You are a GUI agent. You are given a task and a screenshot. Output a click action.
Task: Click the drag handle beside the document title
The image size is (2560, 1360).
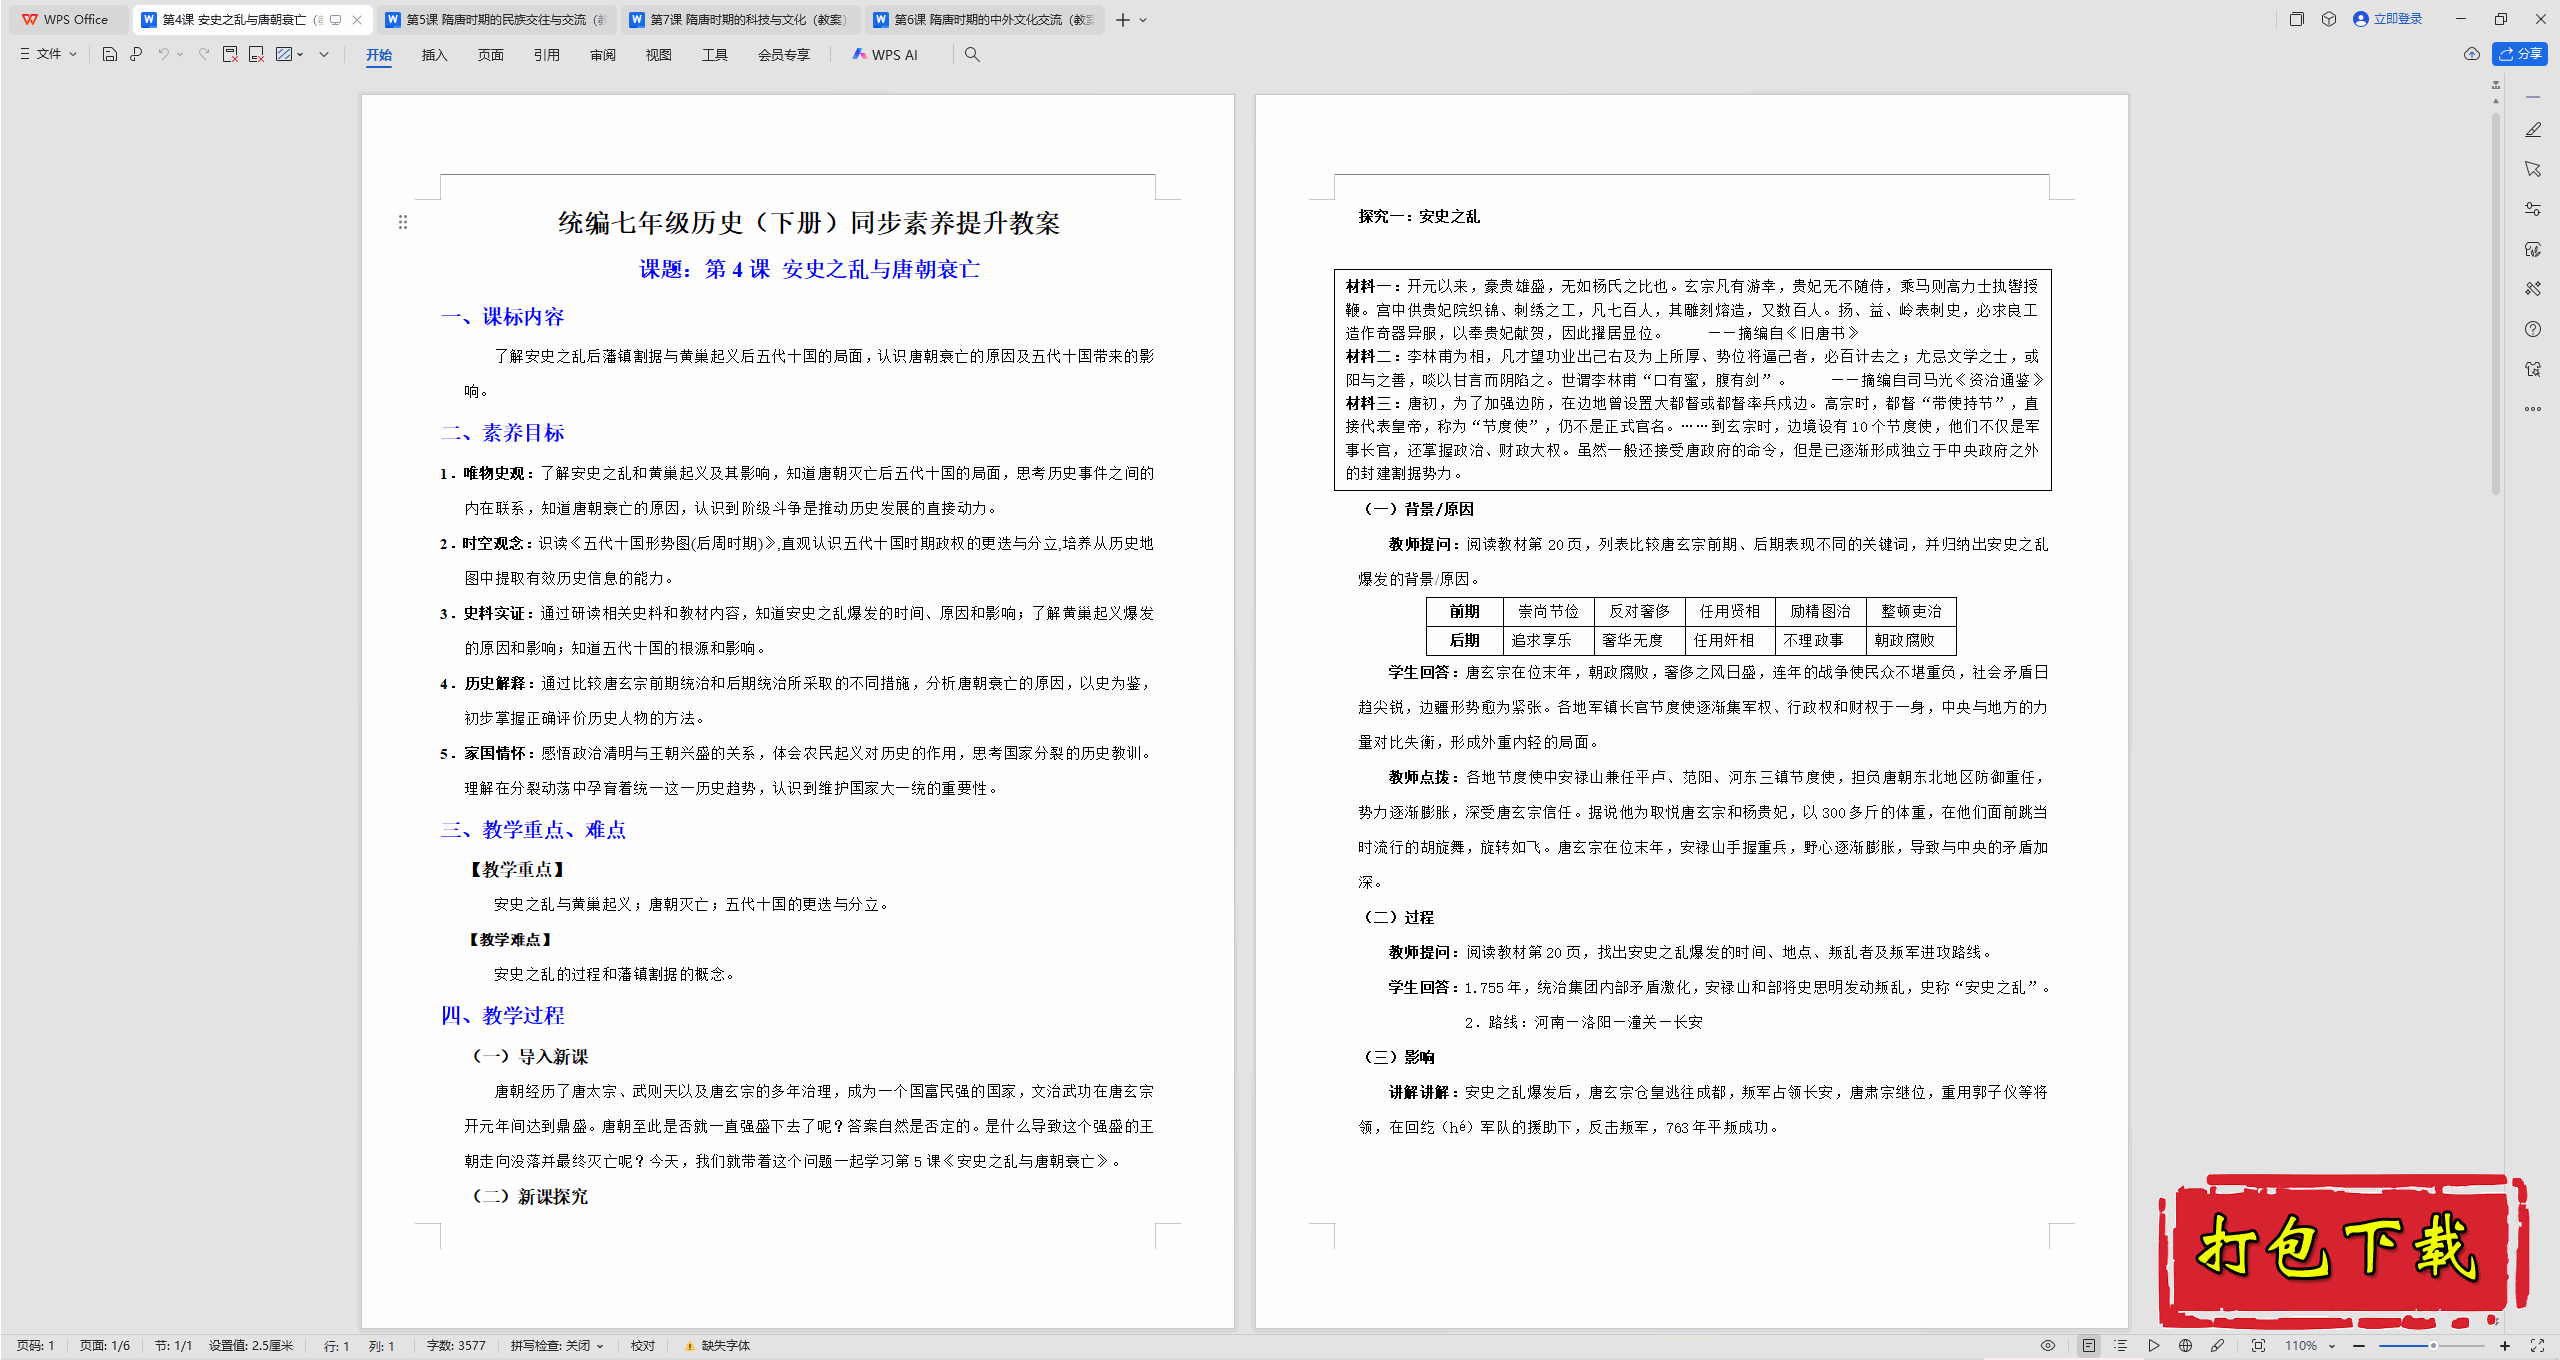tap(403, 222)
